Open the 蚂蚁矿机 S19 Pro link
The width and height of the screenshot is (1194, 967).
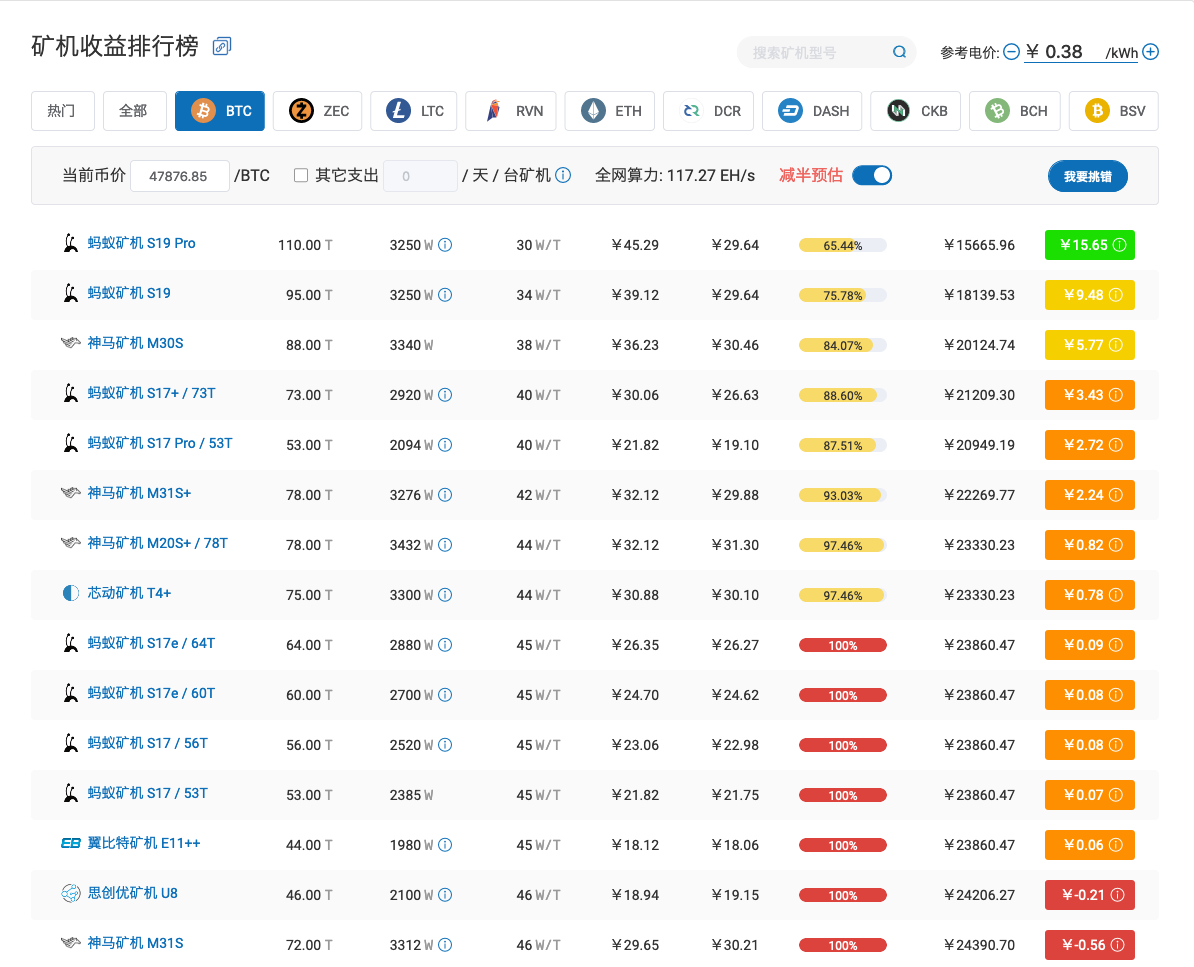tap(141, 243)
